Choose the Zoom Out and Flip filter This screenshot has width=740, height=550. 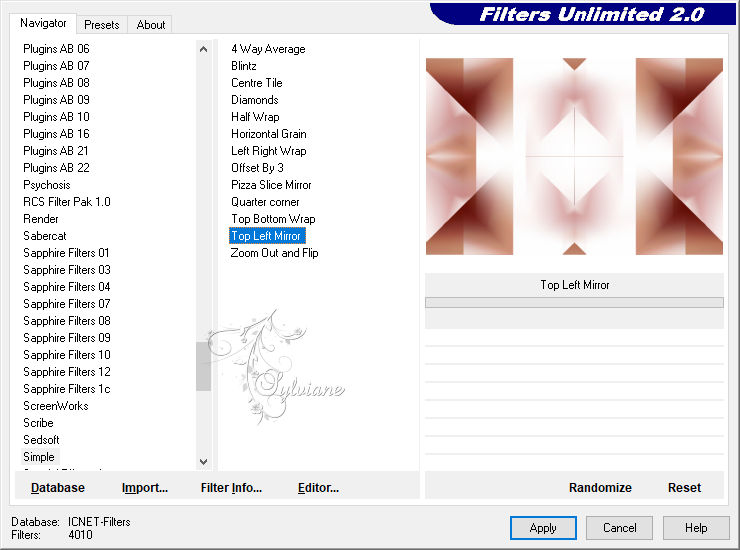pyautogui.click(x=274, y=253)
